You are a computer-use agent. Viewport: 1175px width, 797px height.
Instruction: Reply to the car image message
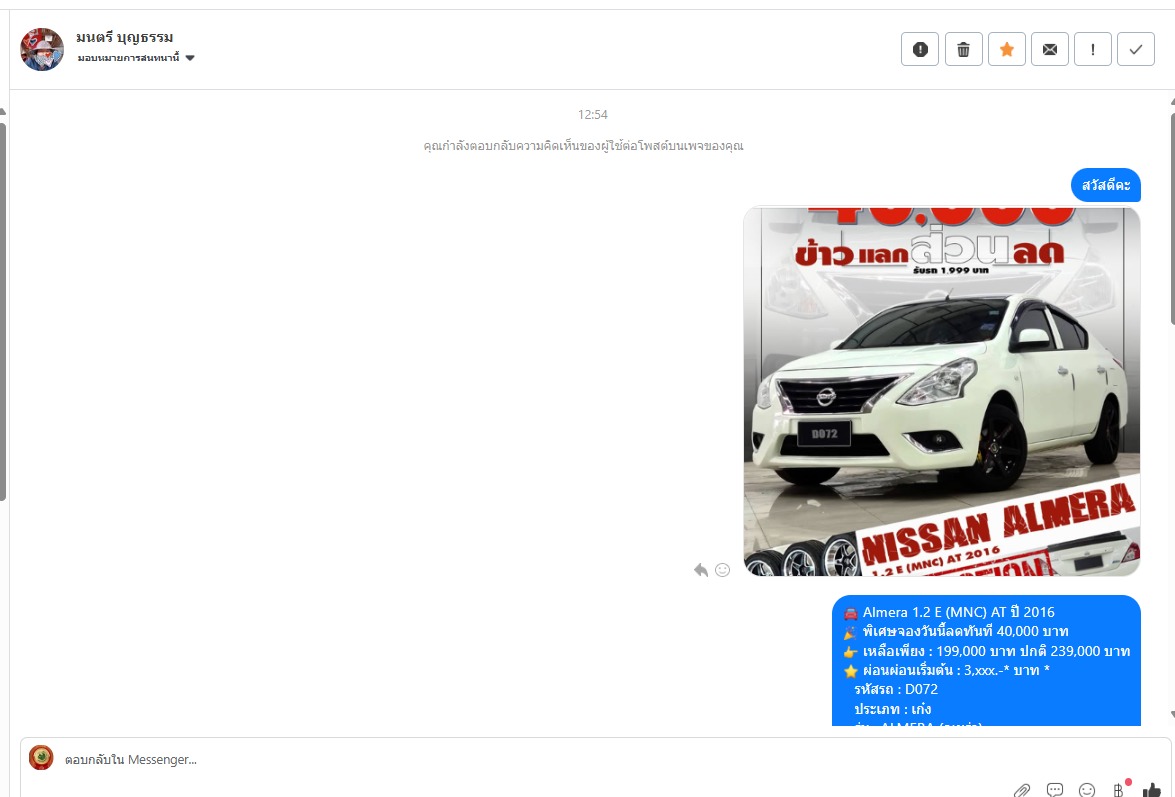point(701,570)
